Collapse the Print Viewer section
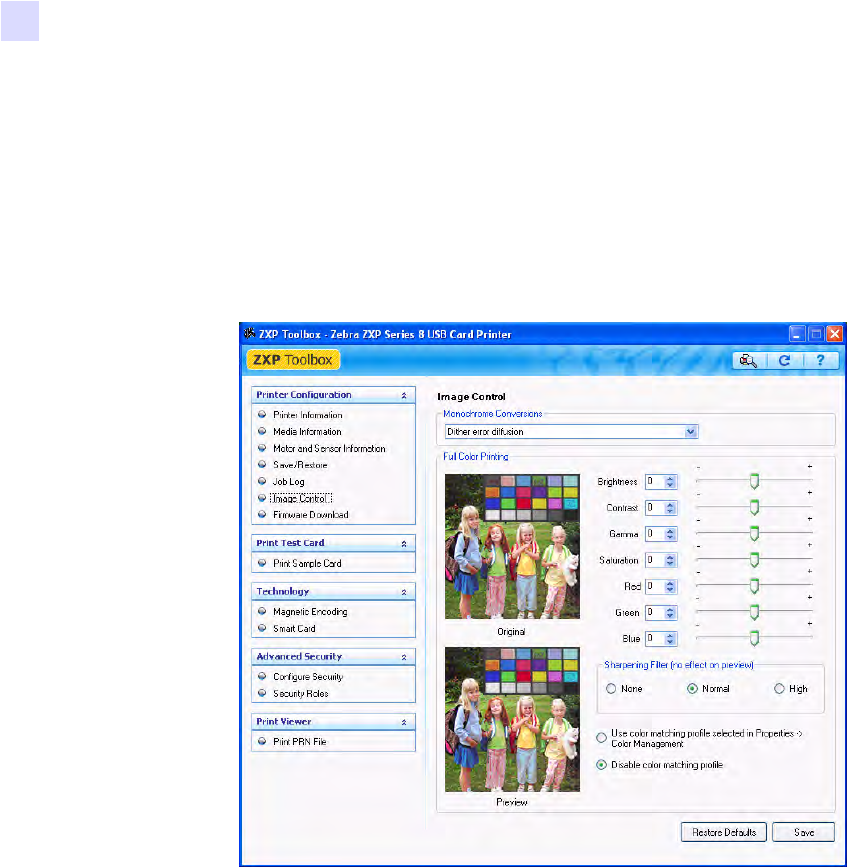Screen dimensions: 847x867 pyautogui.click(x=404, y=722)
